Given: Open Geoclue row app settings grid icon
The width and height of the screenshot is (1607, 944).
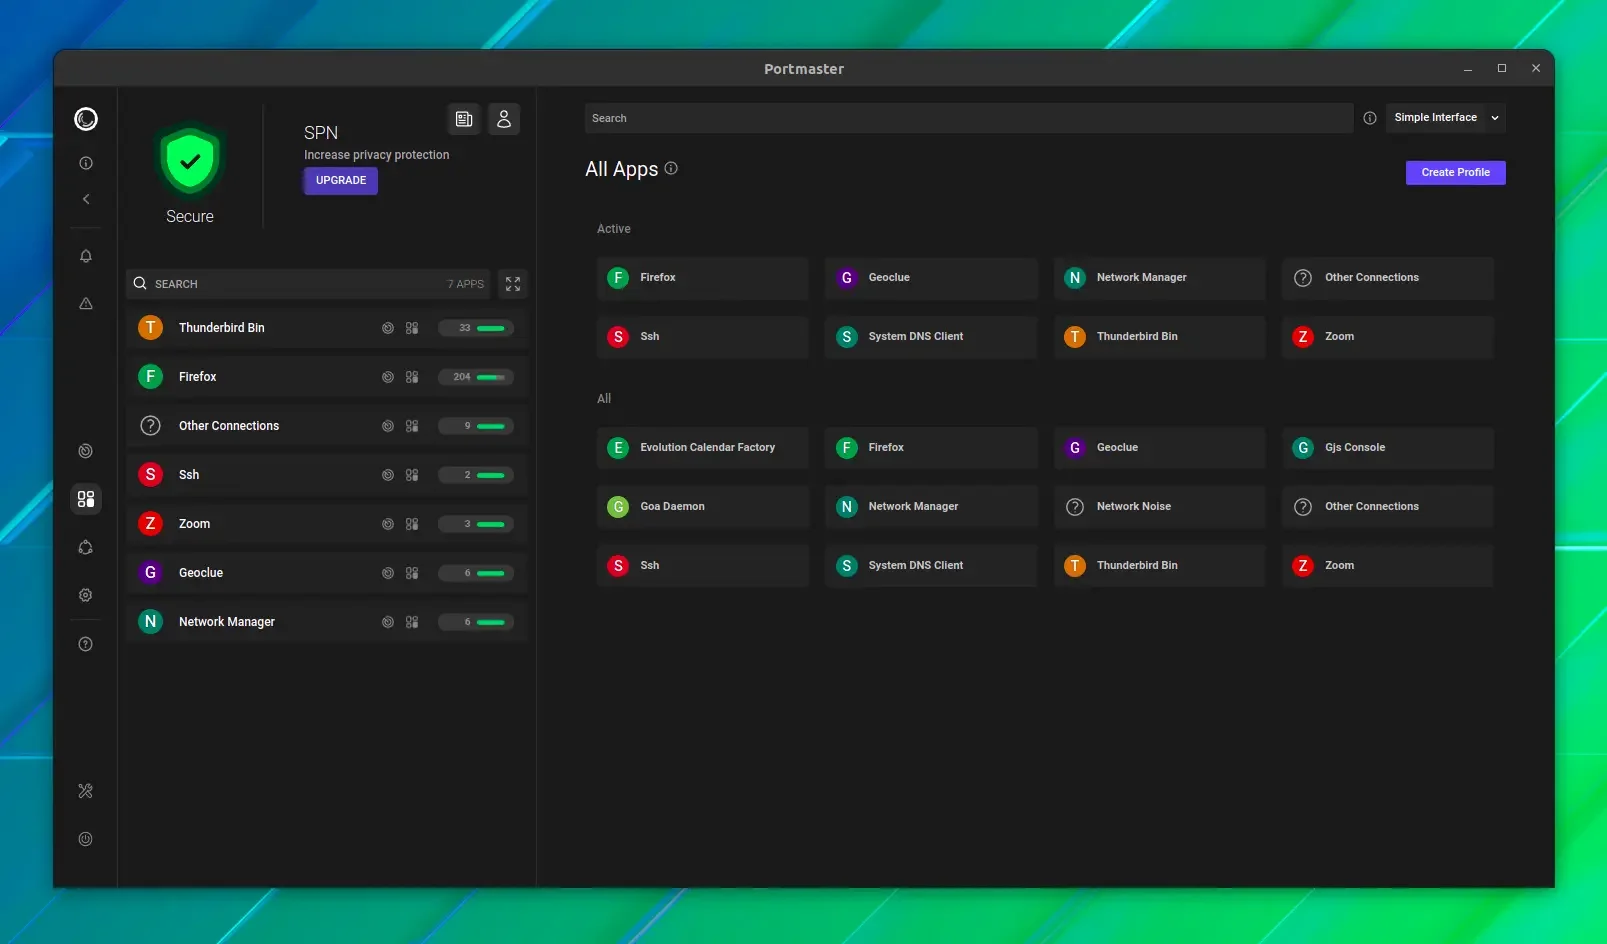Looking at the screenshot, I should tap(412, 573).
